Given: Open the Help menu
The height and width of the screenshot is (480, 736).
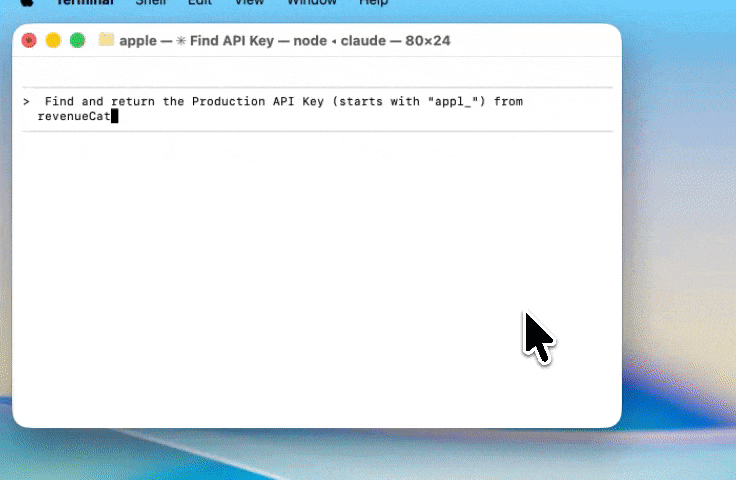Looking at the screenshot, I should [373, 3].
